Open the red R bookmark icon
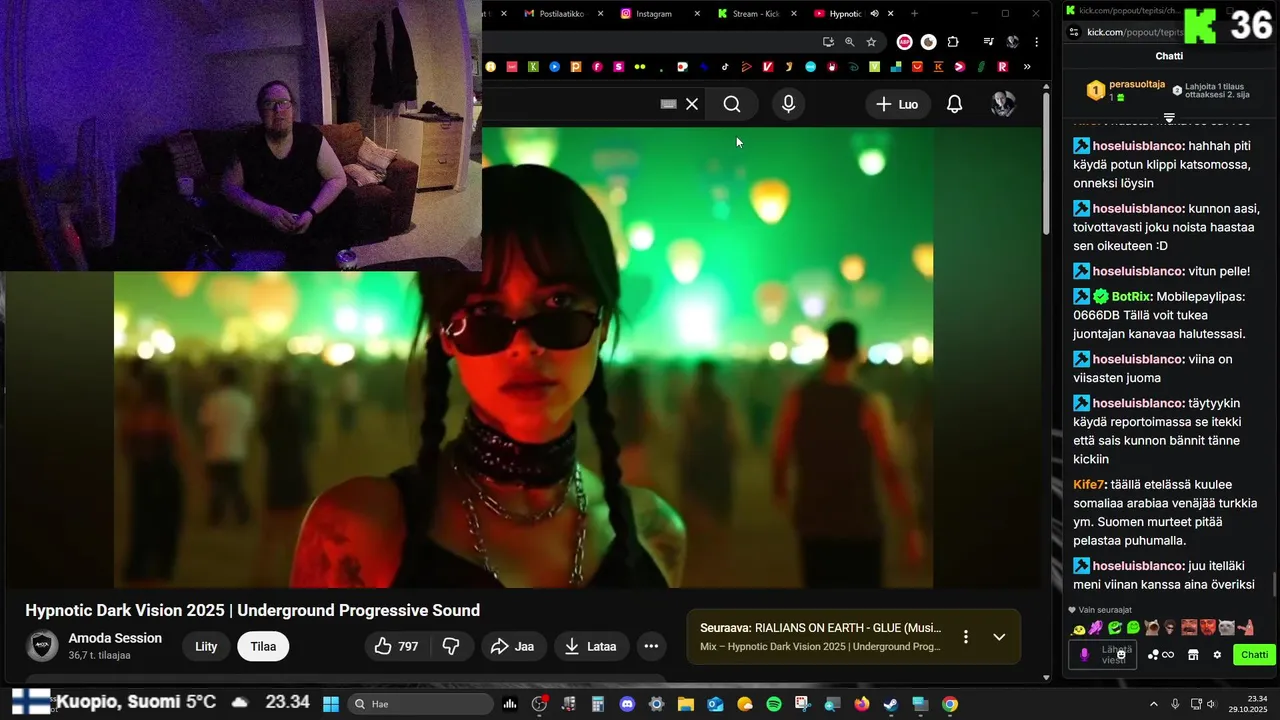1280x720 pixels. click(x=1002, y=67)
